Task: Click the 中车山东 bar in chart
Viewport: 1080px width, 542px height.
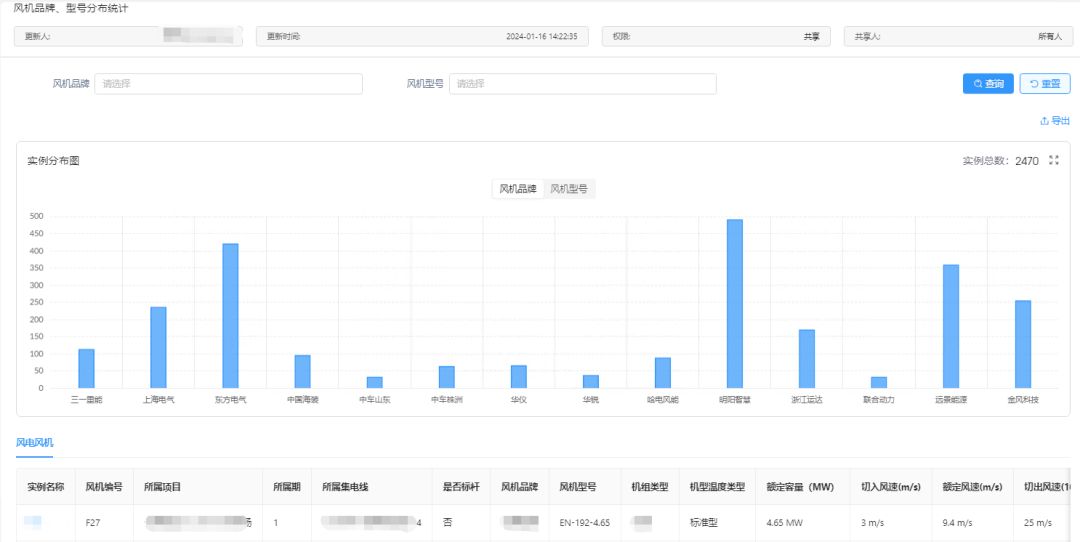Action: pos(375,382)
